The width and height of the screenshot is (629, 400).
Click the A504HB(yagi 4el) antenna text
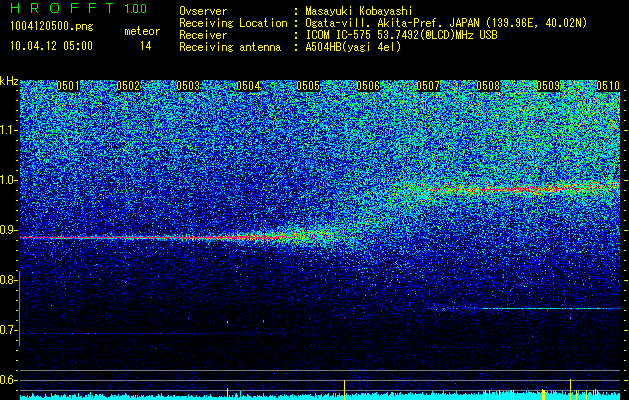point(353,47)
